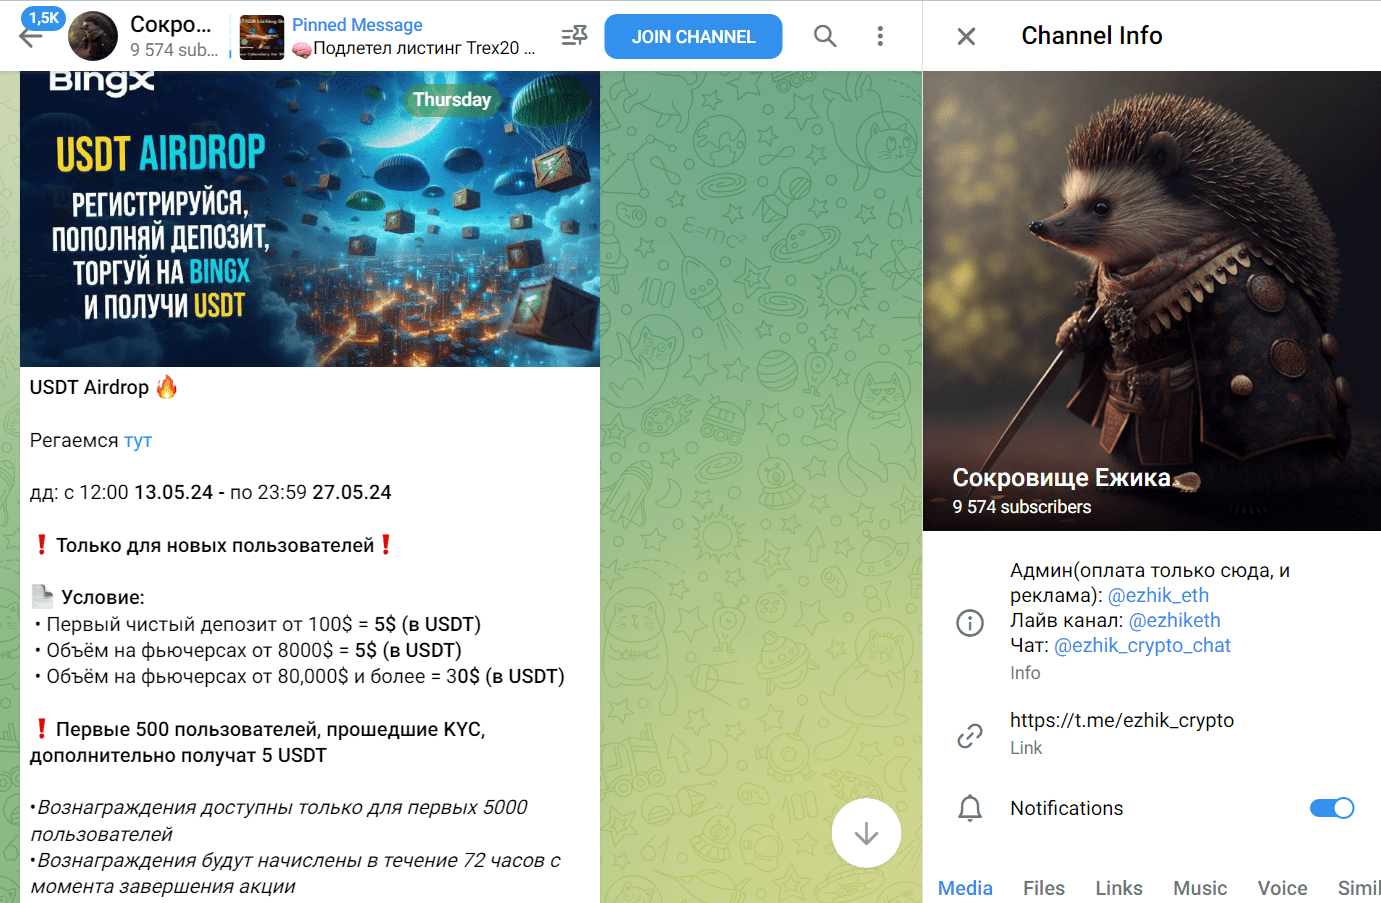Copy the https://t.me/ezhik_crypto link
This screenshot has width=1381, height=903.
click(x=1122, y=720)
